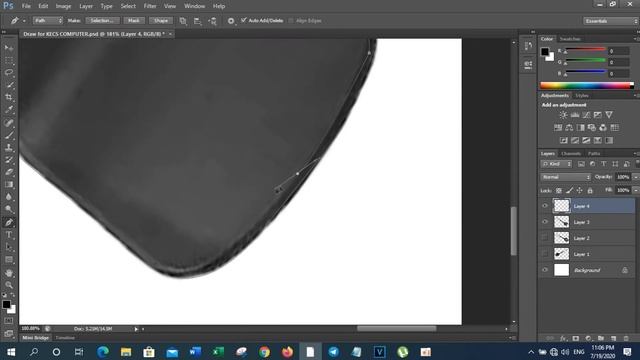Viewport: 640px width, 360px height.
Task: Switch to the Paths tab
Action: (x=594, y=153)
